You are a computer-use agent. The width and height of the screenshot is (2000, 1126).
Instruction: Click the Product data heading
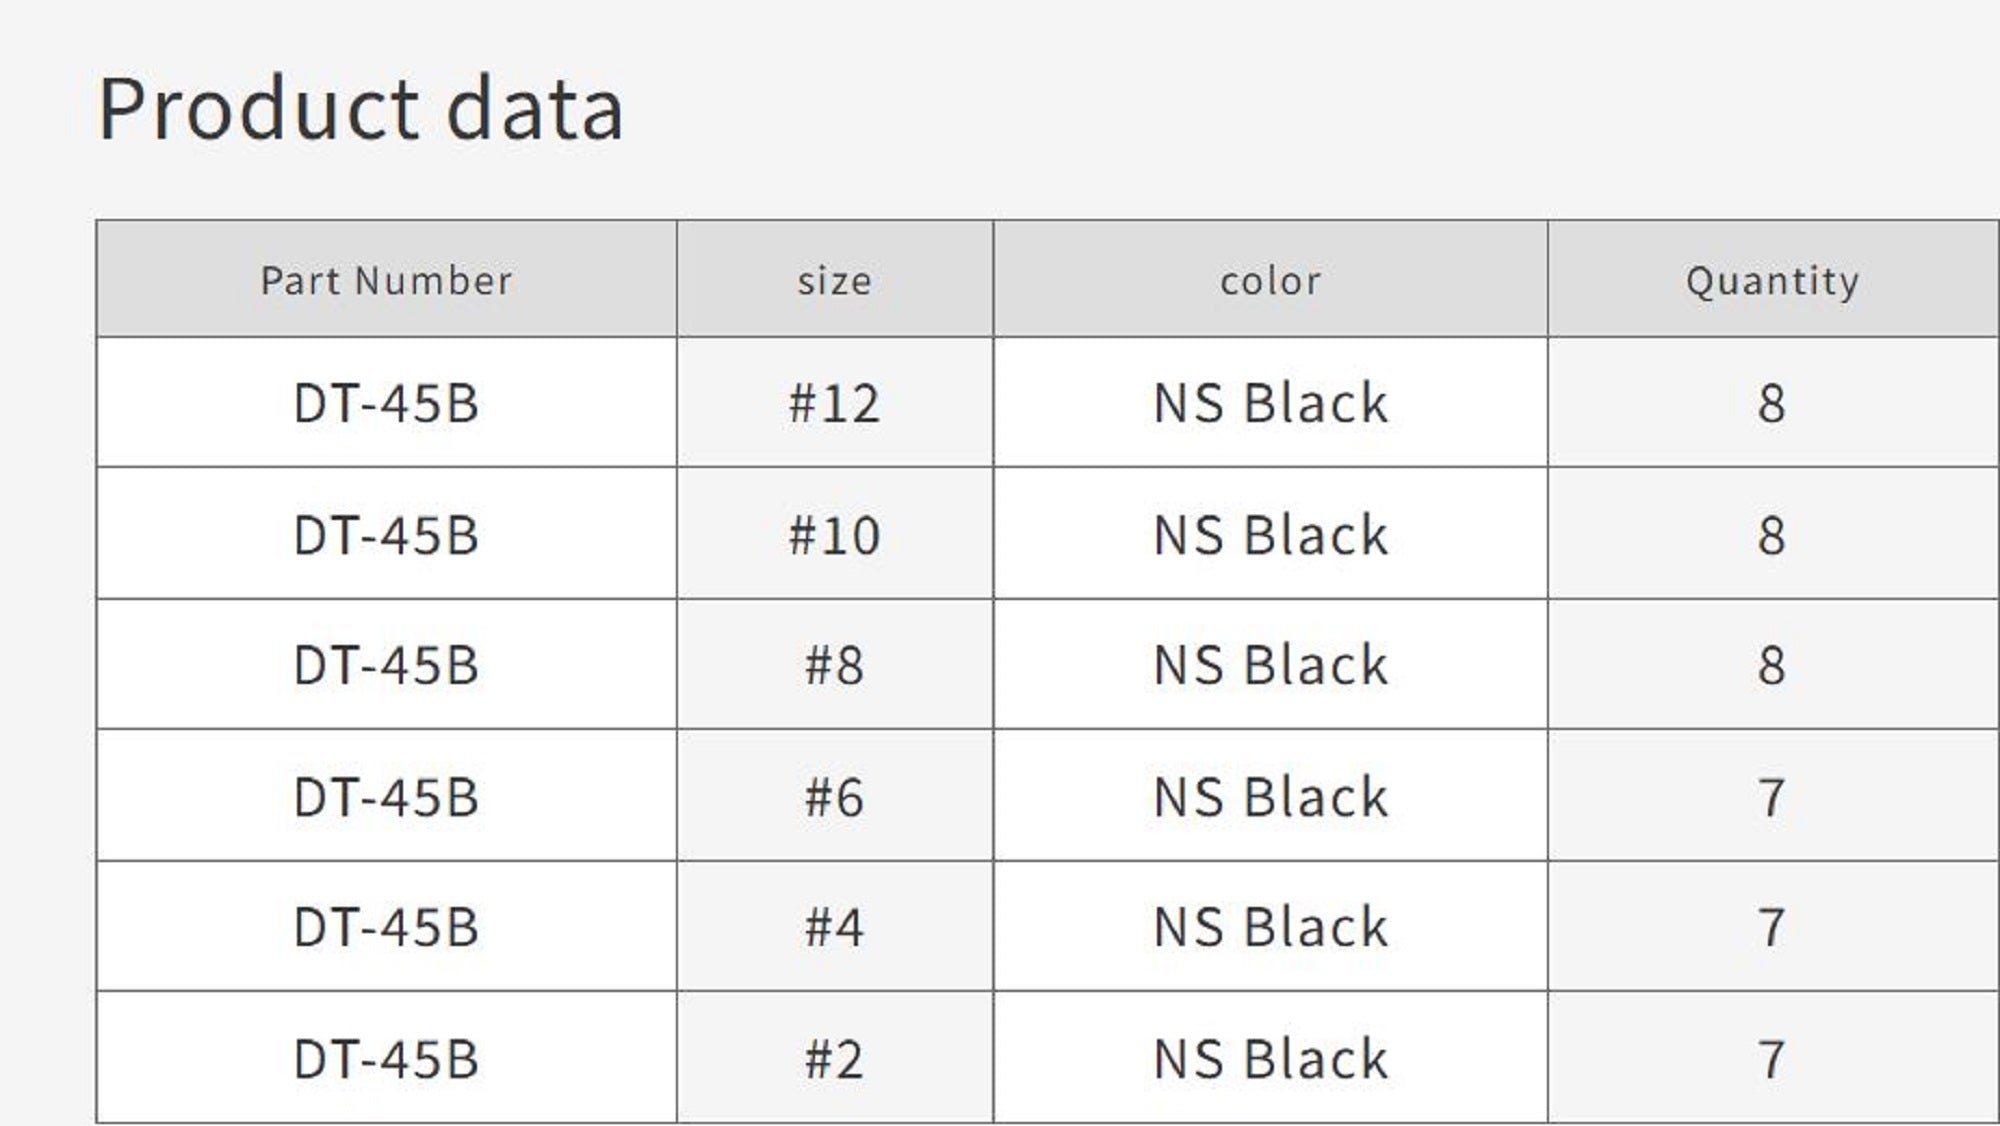point(361,109)
